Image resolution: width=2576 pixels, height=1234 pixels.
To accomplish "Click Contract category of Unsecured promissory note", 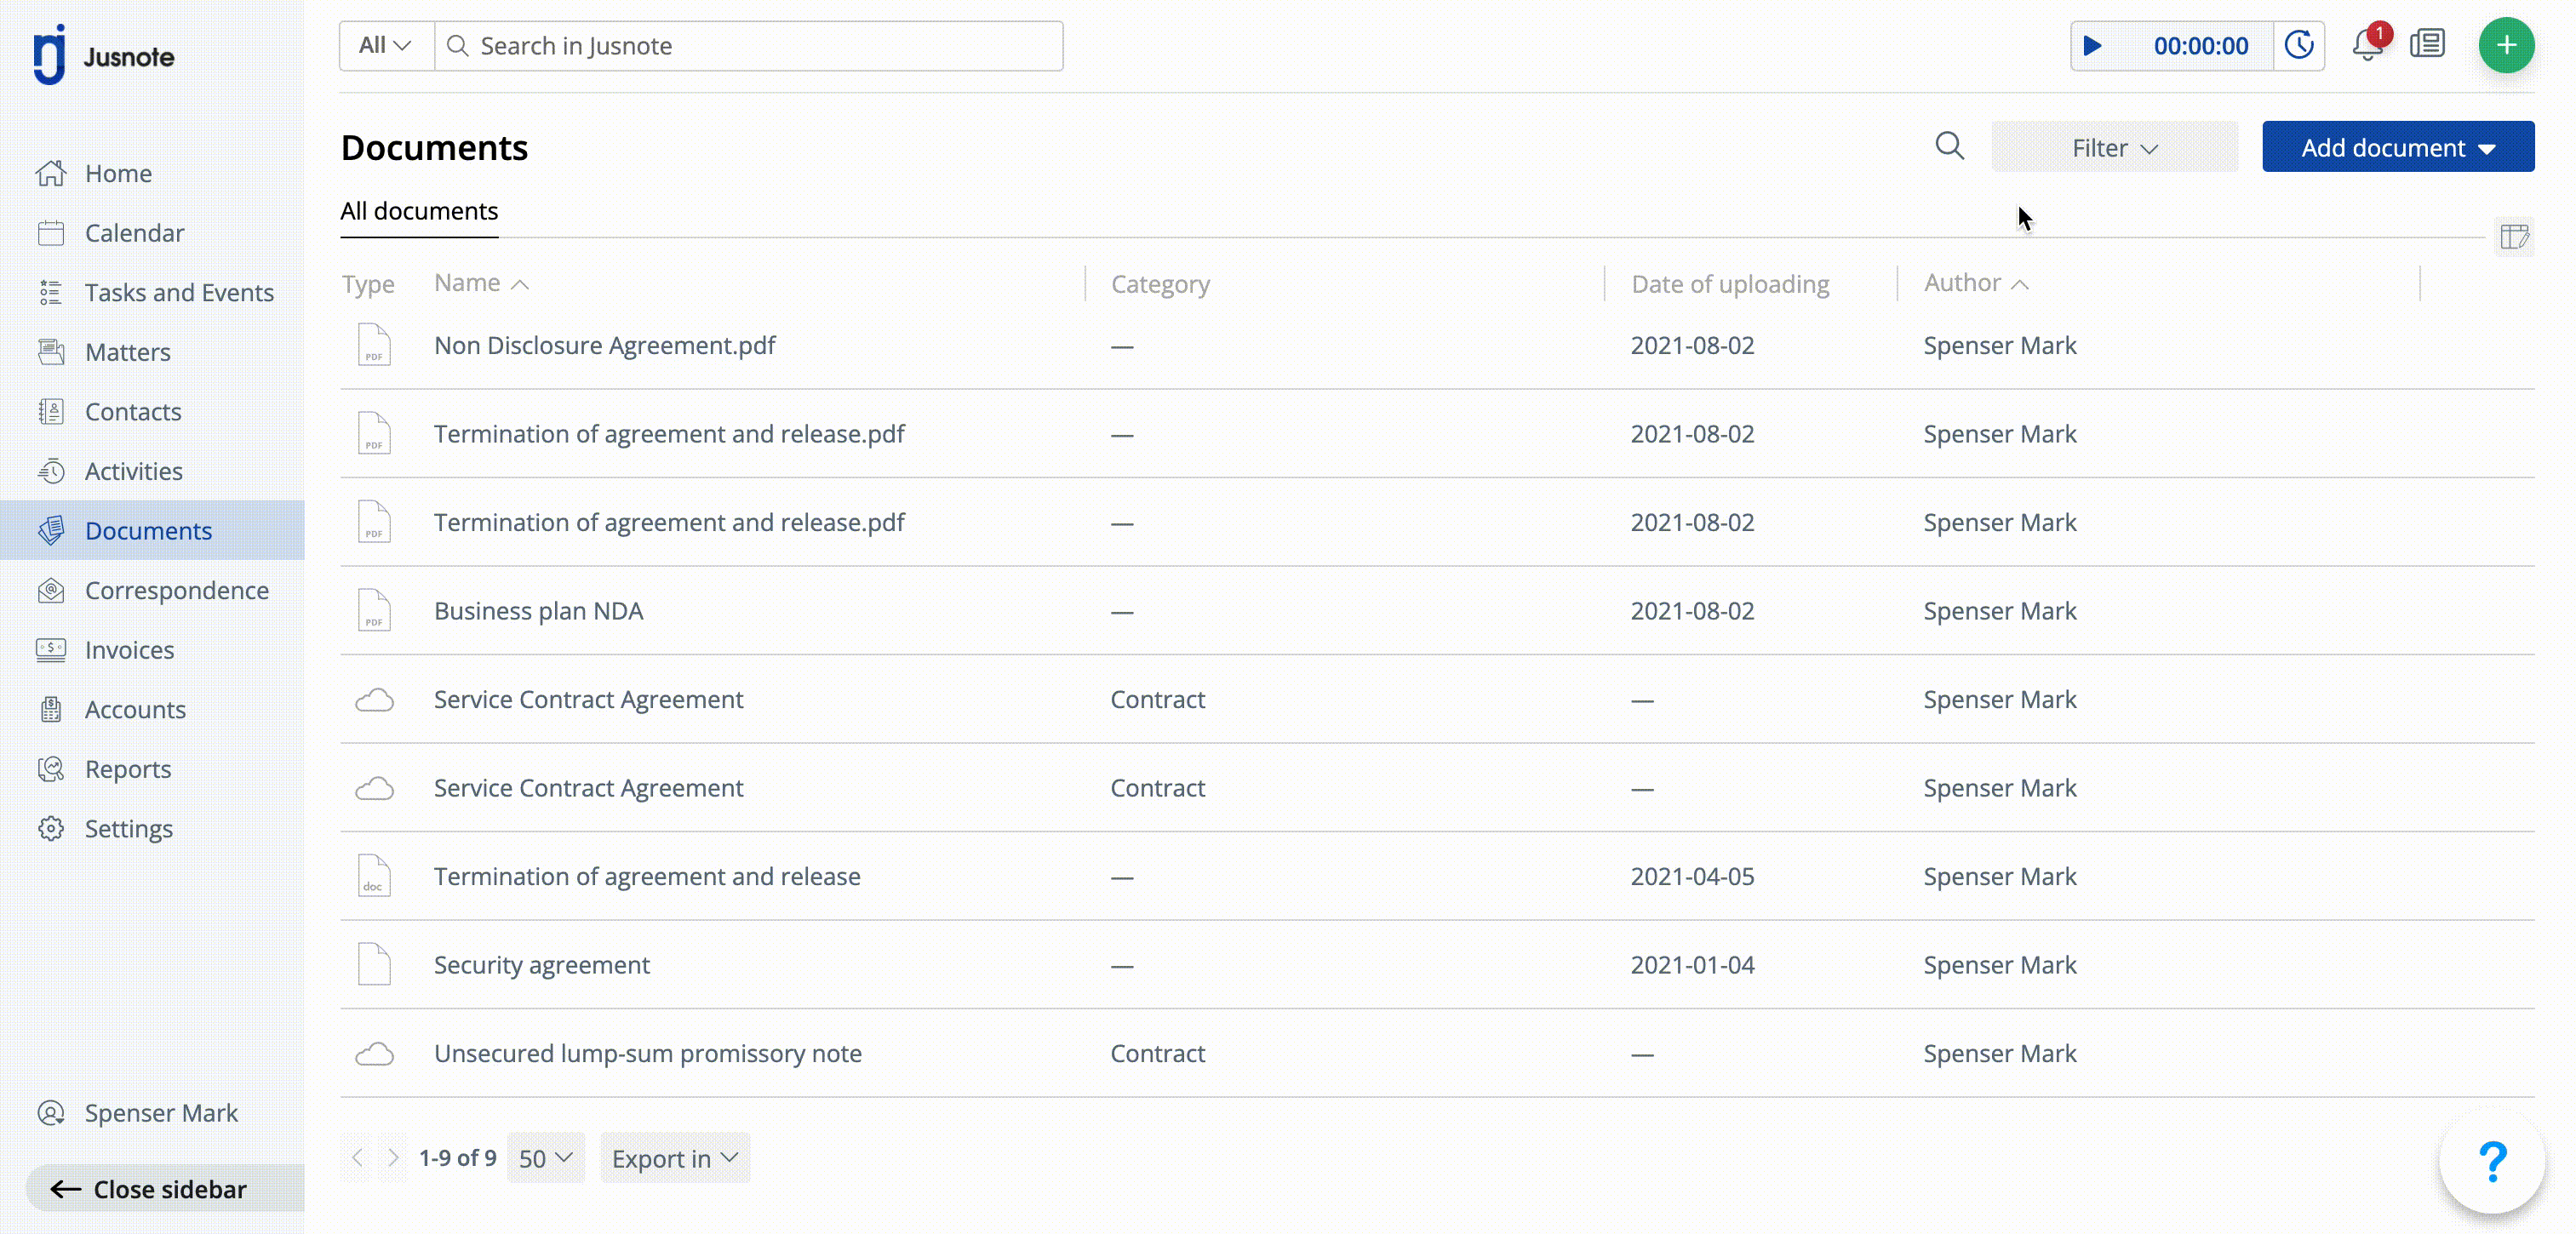I will (1157, 1053).
